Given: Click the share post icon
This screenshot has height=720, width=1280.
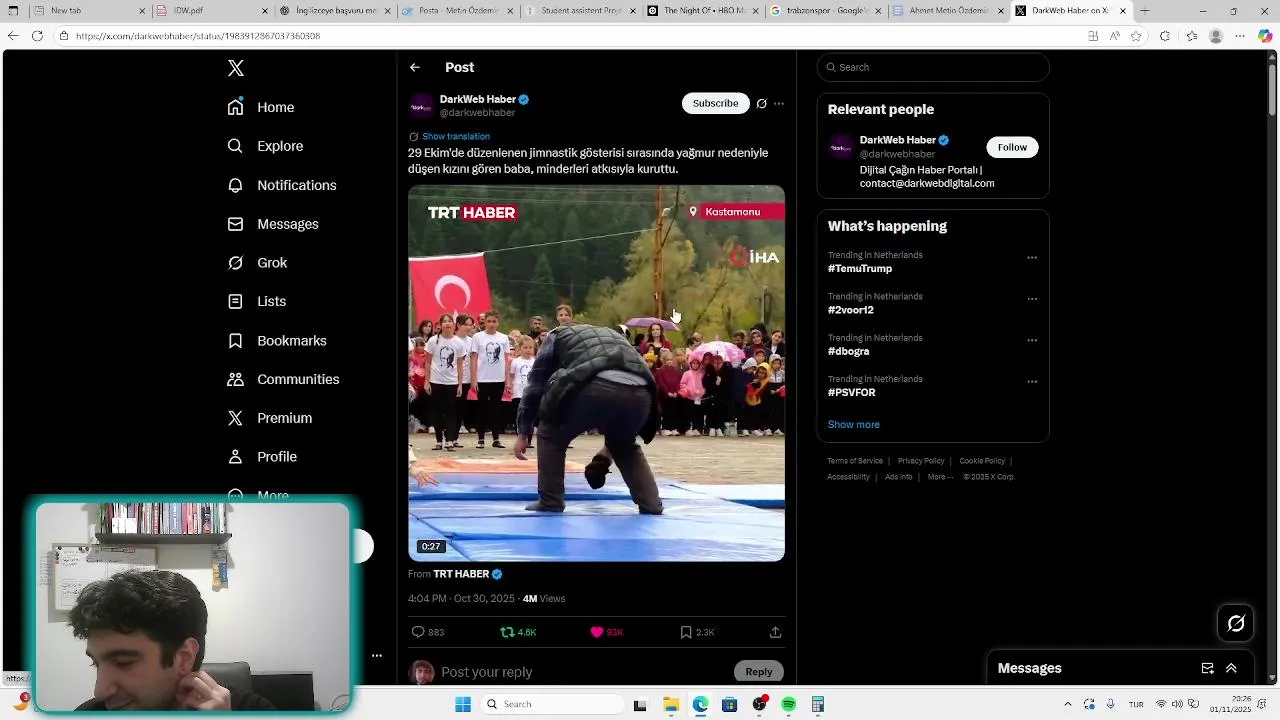Looking at the screenshot, I should [775, 632].
